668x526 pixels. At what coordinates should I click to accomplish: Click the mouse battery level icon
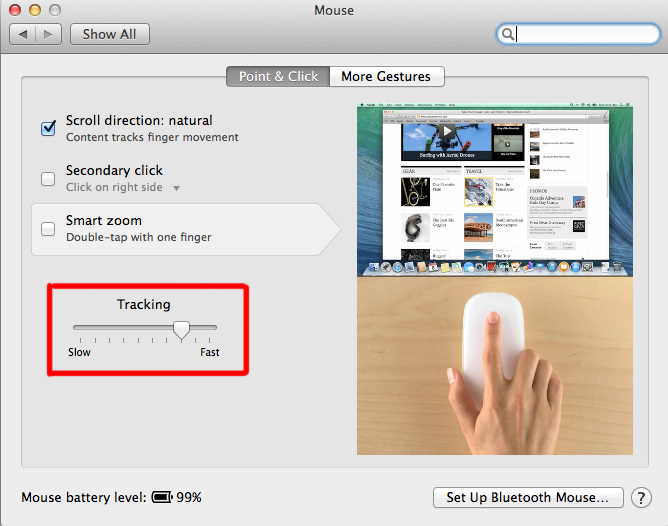pos(162,497)
